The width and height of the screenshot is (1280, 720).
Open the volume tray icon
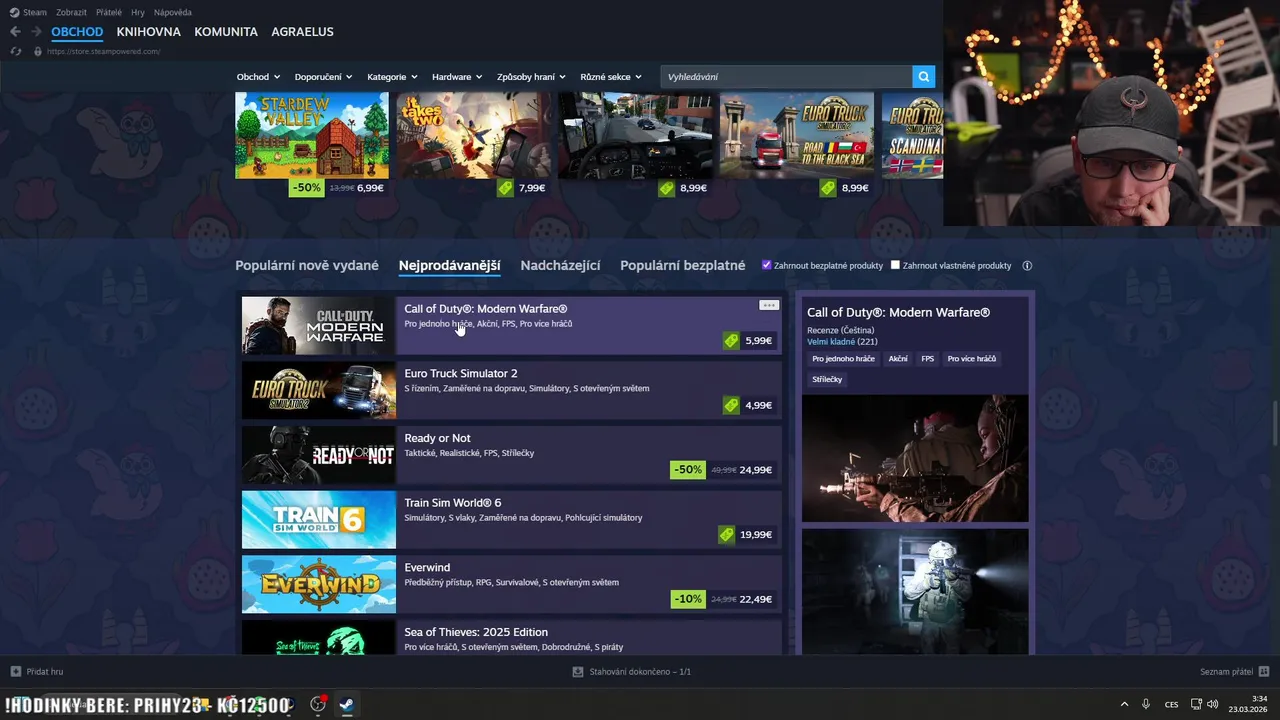pyautogui.click(x=1212, y=704)
